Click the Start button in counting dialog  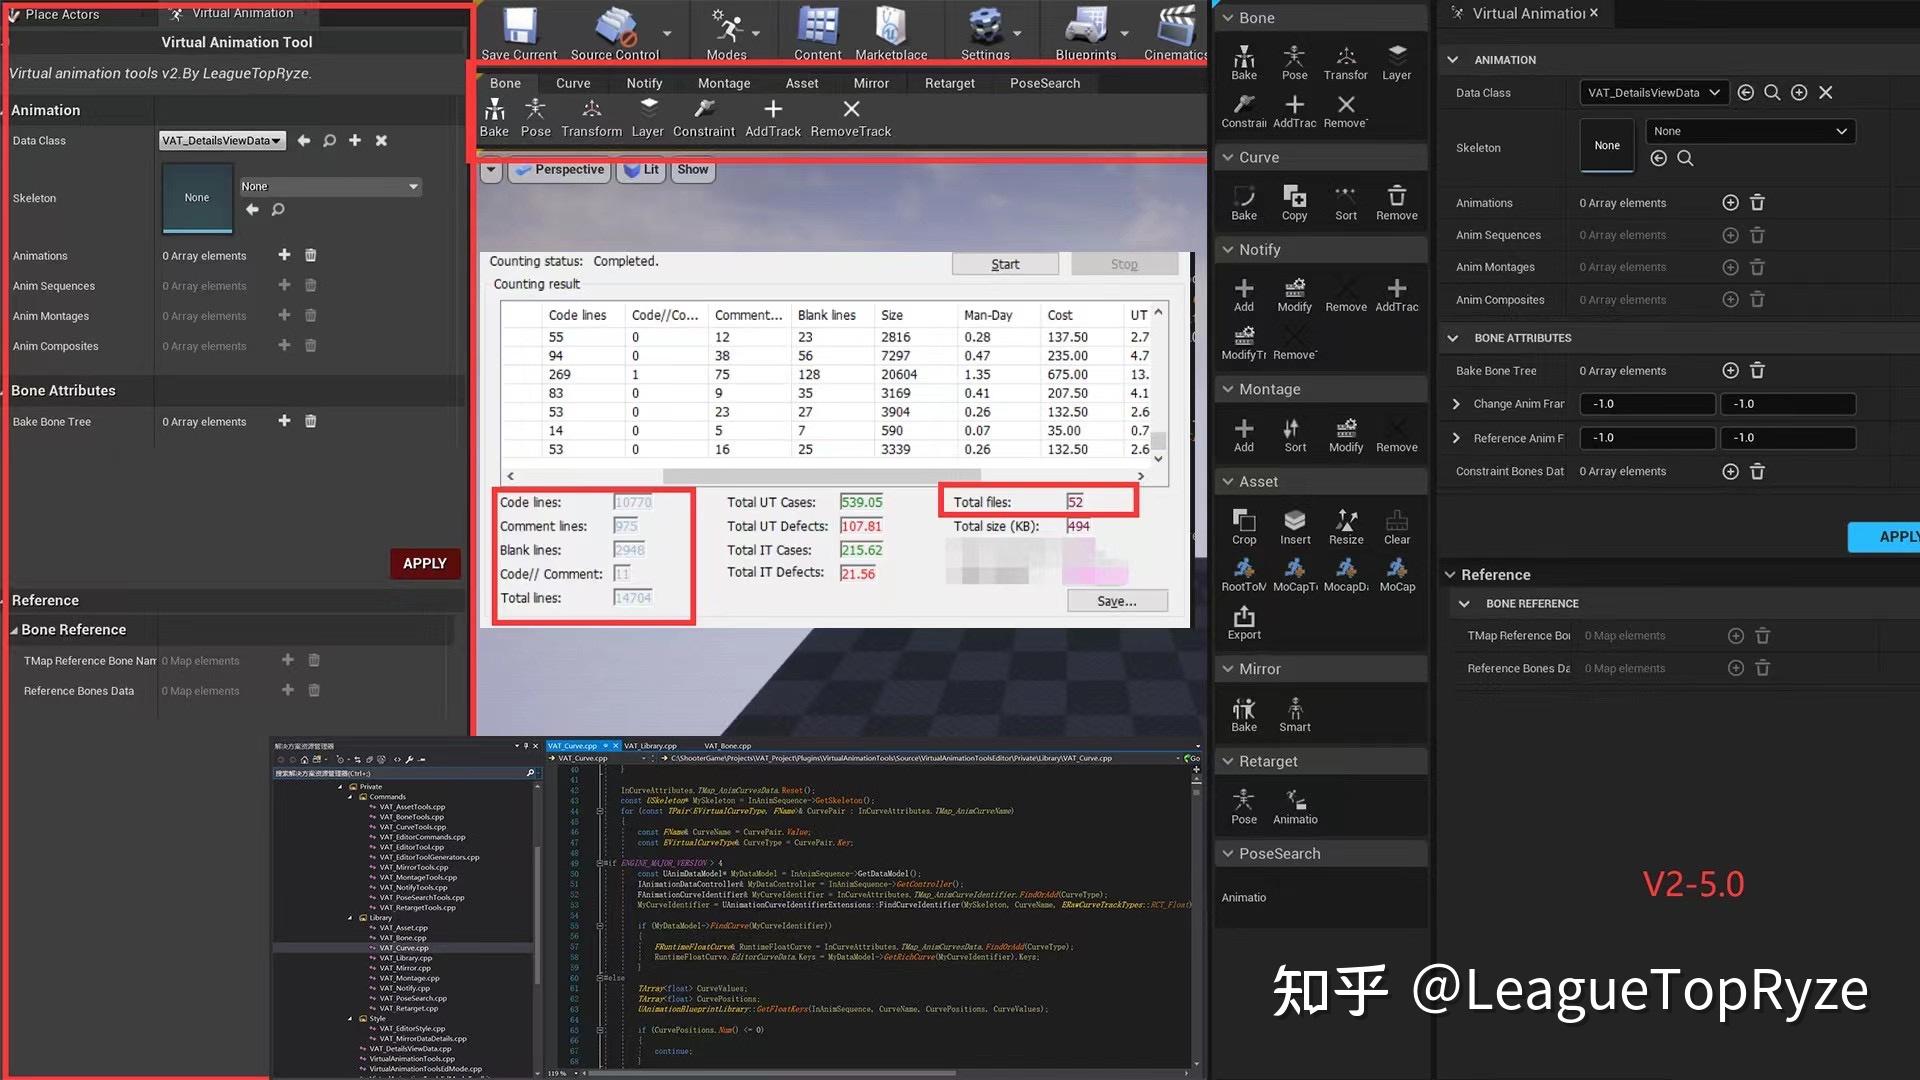click(1005, 264)
